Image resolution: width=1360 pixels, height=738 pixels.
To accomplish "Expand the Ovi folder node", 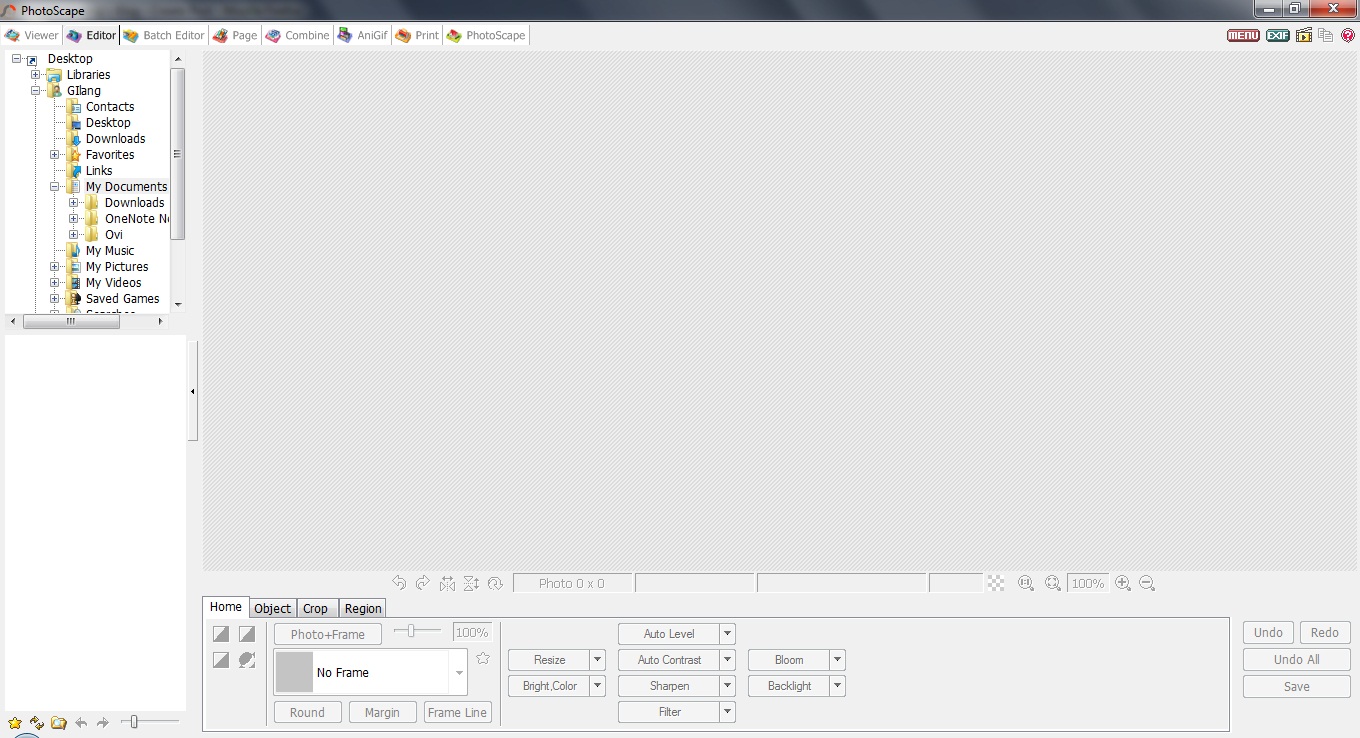I will pyautogui.click(x=74, y=235).
